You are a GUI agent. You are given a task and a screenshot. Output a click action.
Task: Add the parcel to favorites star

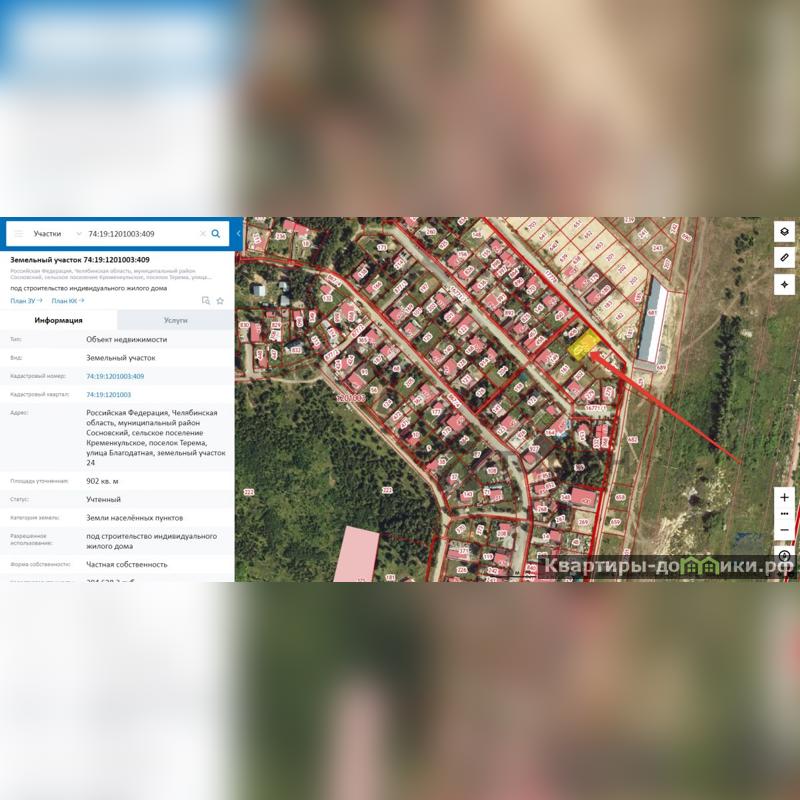pyautogui.click(x=220, y=300)
